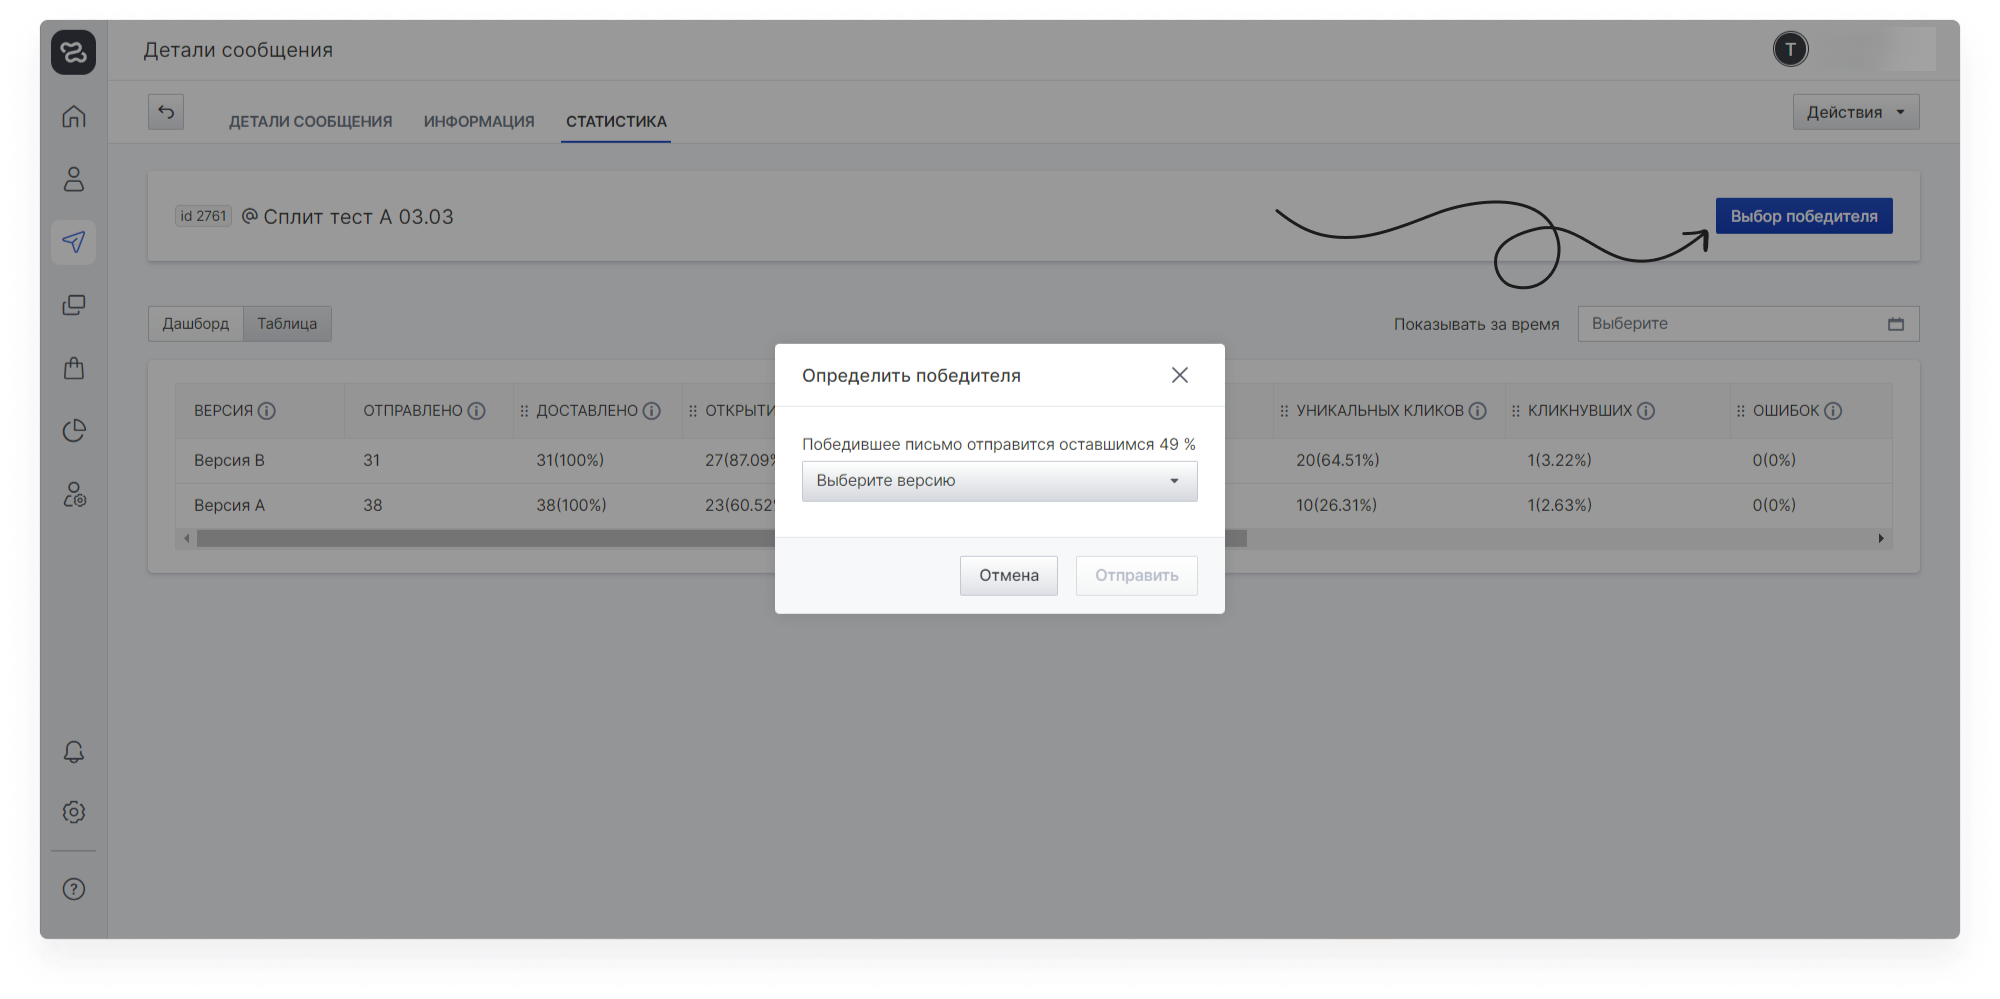The width and height of the screenshot is (2000, 999).
Task: Click the Выбор победителя button
Action: coord(1804,216)
